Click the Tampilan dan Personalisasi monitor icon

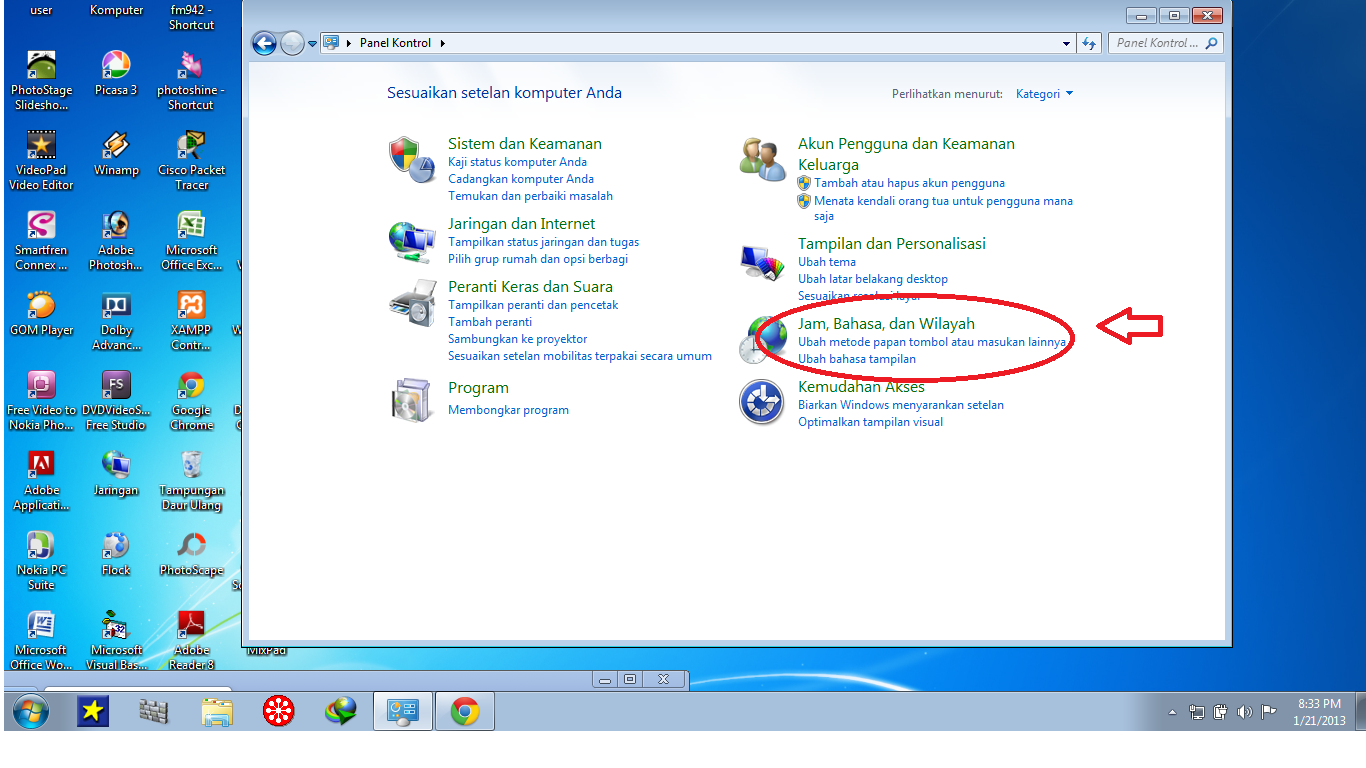763,262
